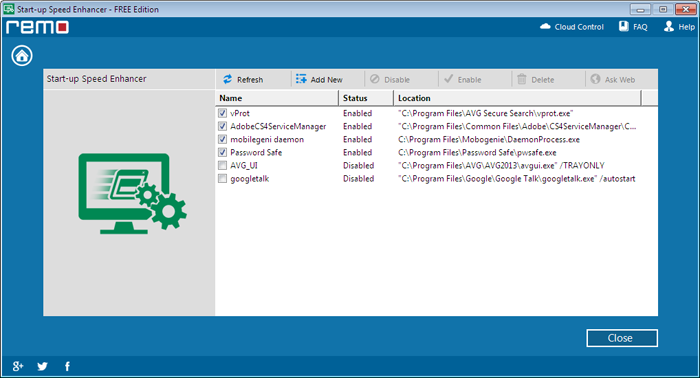Click the Disable toolbar button
This screenshot has width=700, height=378.
coord(390,79)
